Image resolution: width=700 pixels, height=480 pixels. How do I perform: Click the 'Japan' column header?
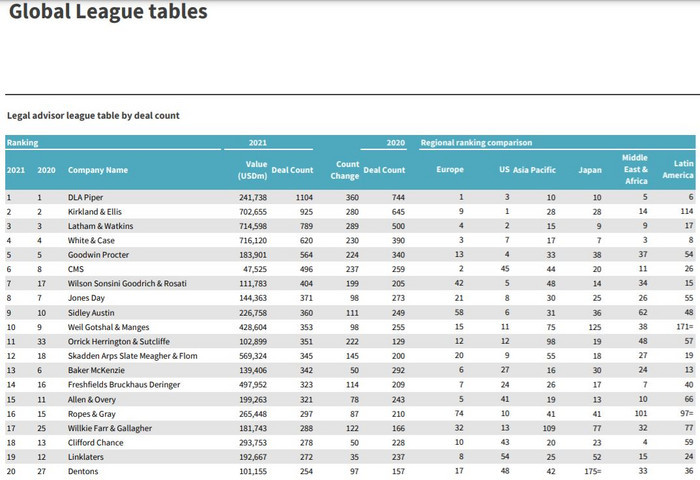(x=590, y=170)
